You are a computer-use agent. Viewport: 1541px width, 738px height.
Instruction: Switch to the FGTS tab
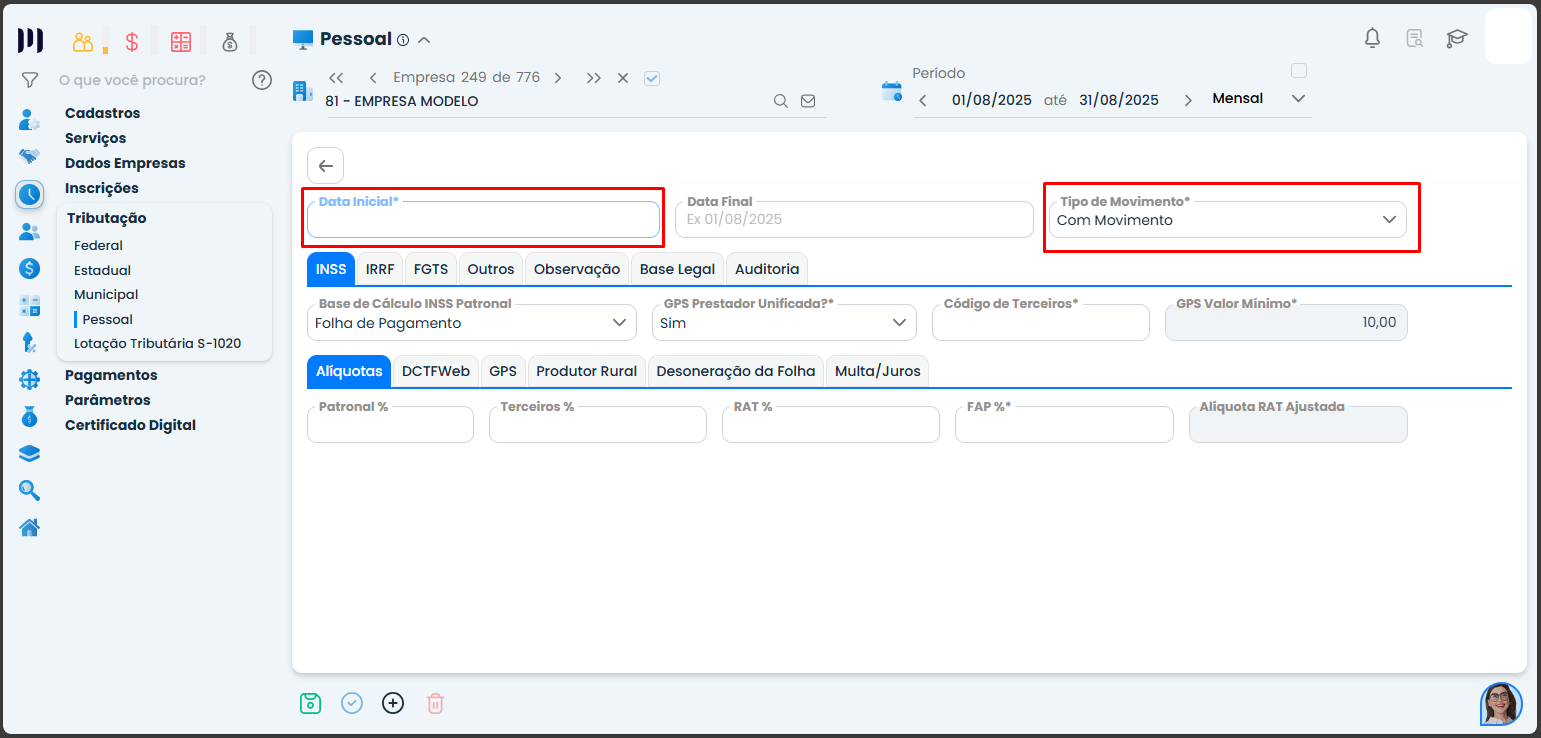coord(431,269)
